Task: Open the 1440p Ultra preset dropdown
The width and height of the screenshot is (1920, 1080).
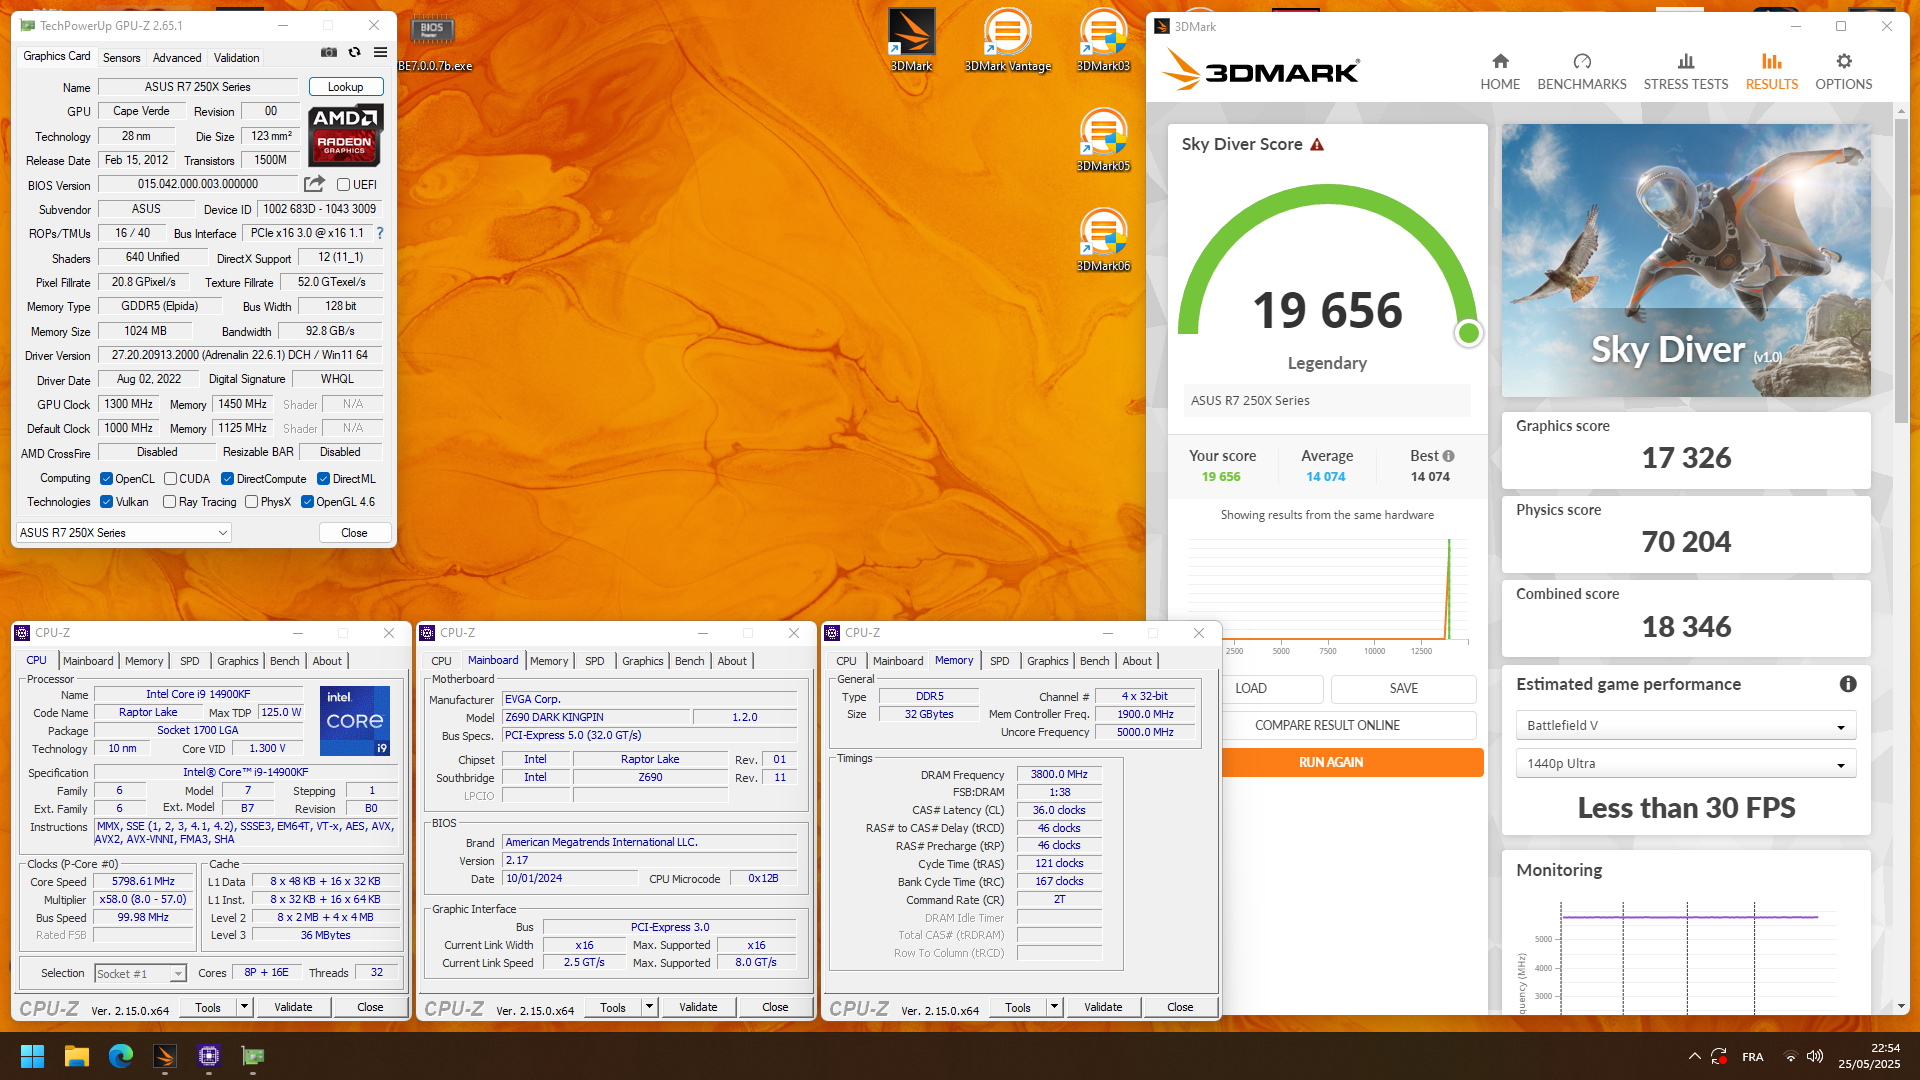Action: click(1685, 764)
